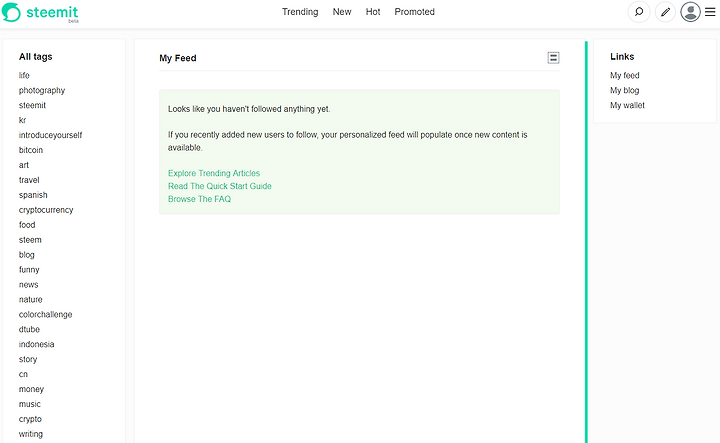Open the cryptocurrency tag
720x443 pixels.
point(46,210)
